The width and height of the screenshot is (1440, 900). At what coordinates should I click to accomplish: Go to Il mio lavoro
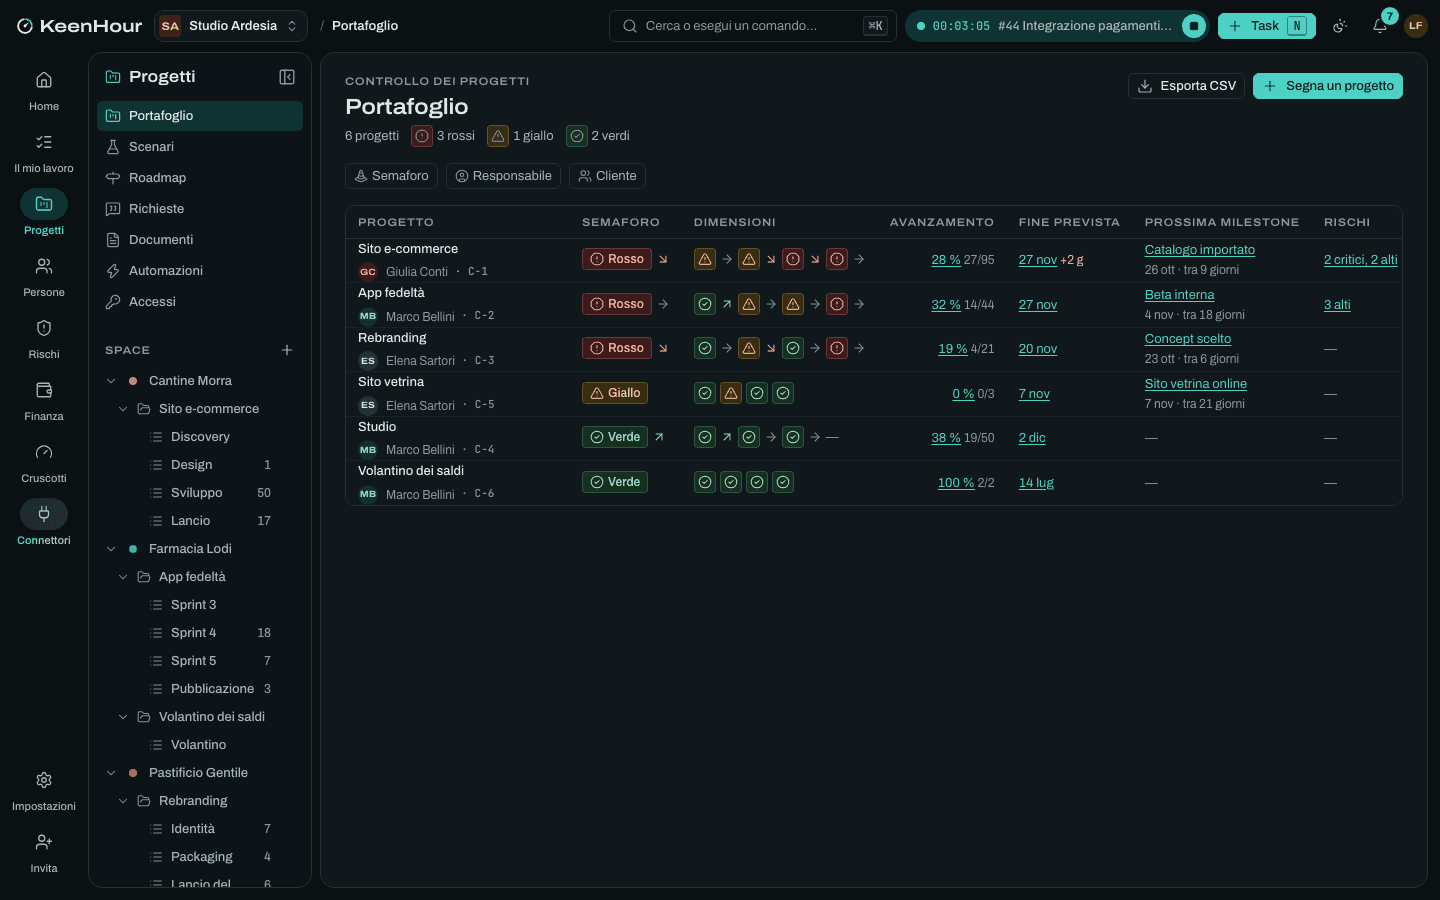pos(44,152)
